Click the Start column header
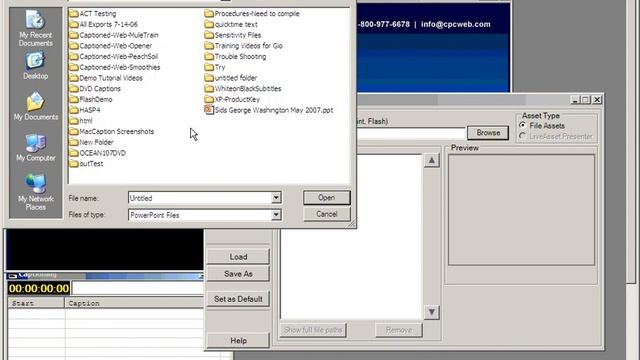 36,303
